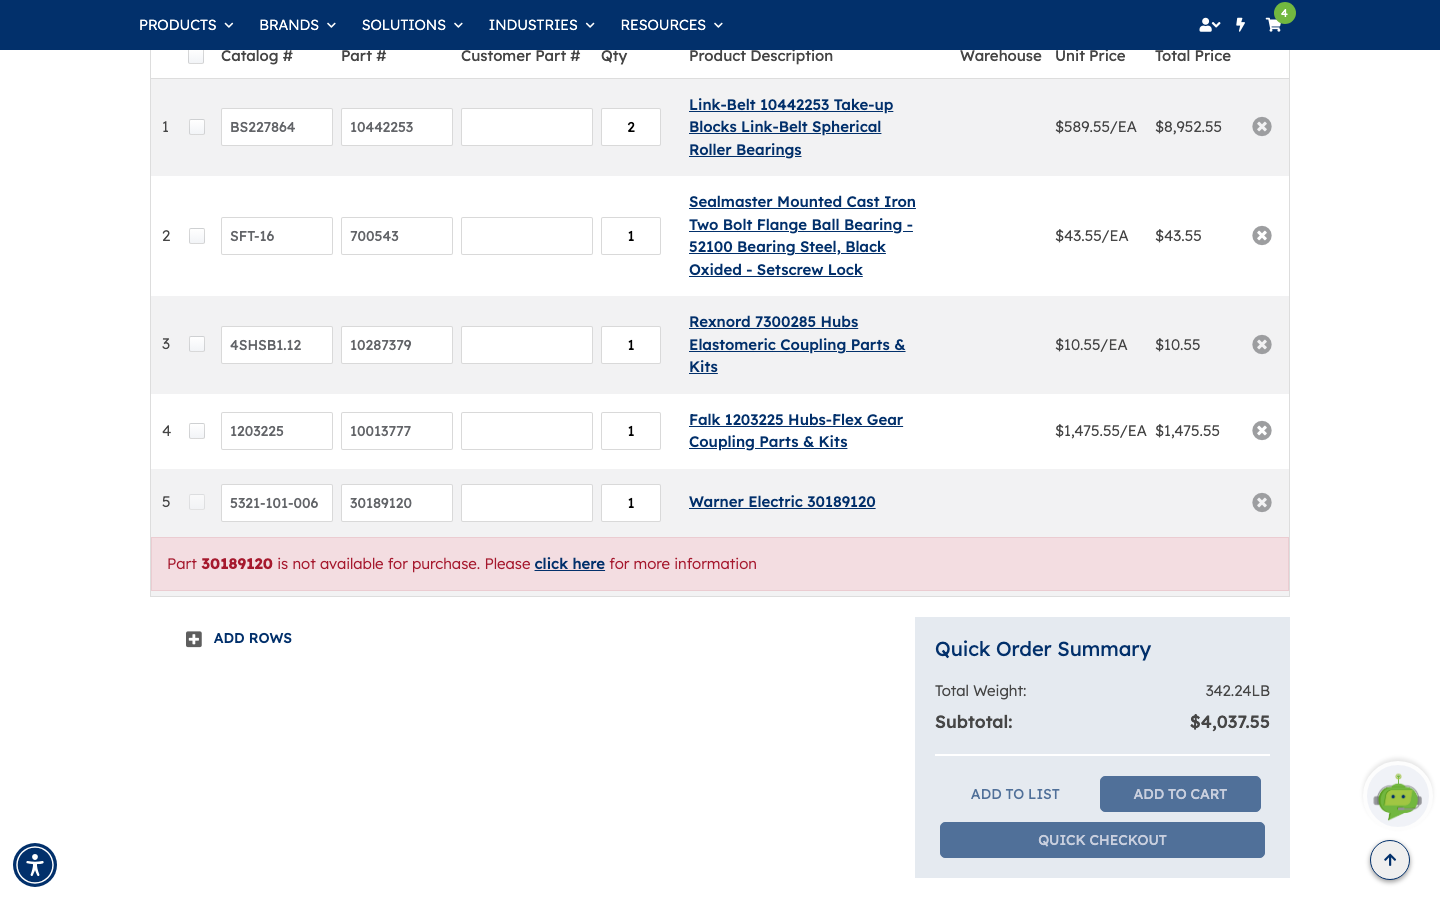Image resolution: width=1440 pixels, height=900 pixels.
Task: Open Rexnord 7300285 Hubs product link
Action: pos(797,345)
